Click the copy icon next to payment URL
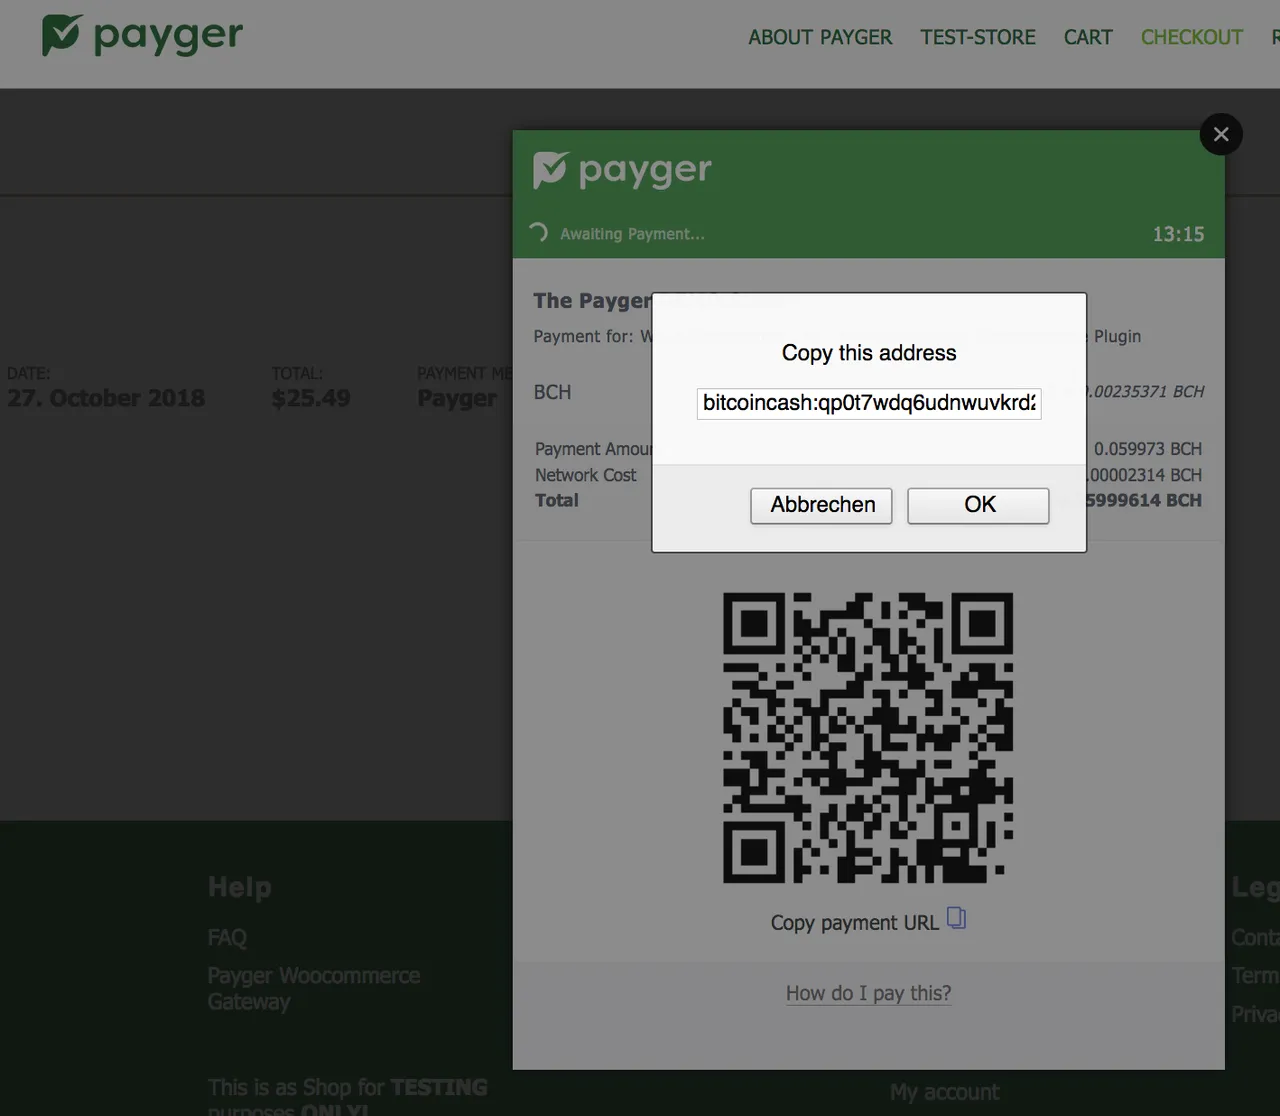The width and height of the screenshot is (1280, 1116). [x=956, y=918]
